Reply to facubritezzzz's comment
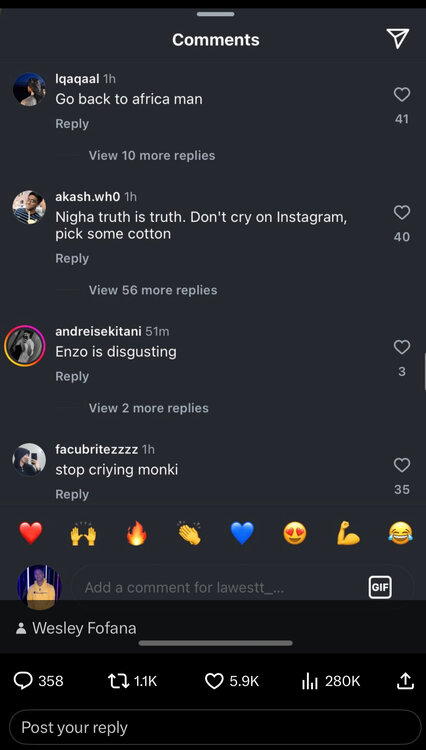This screenshot has width=426, height=750. point(72,494)
